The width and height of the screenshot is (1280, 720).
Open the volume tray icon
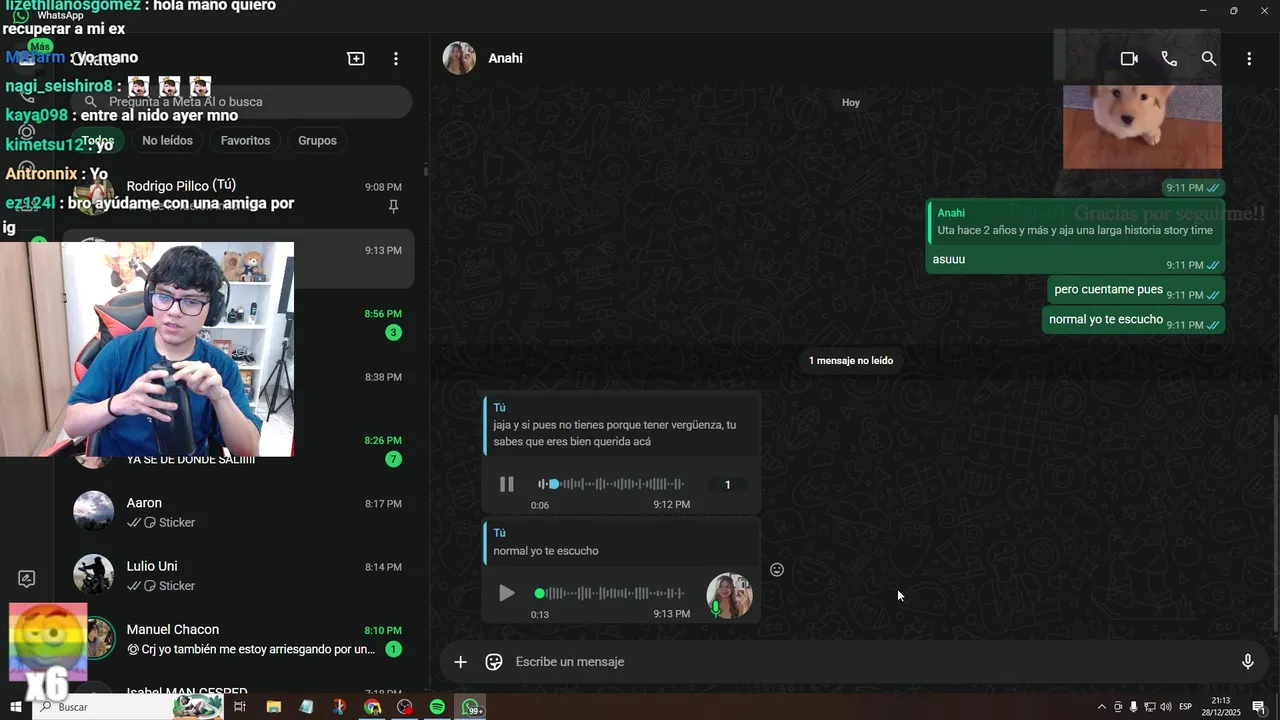click(x=1166, y=707)
